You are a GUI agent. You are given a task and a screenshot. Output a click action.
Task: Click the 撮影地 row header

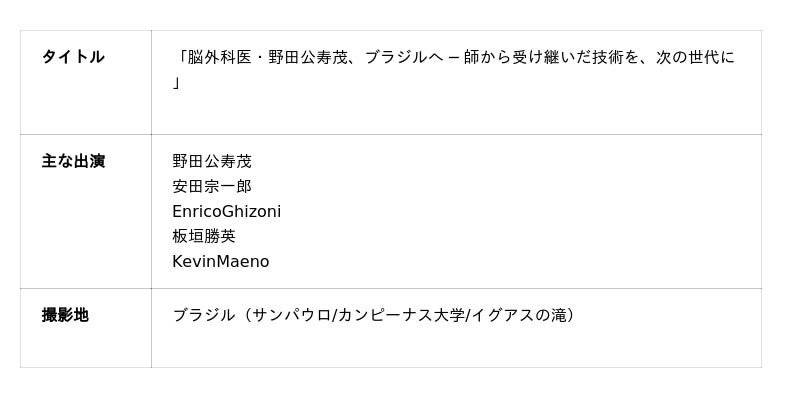coord(65,315)
